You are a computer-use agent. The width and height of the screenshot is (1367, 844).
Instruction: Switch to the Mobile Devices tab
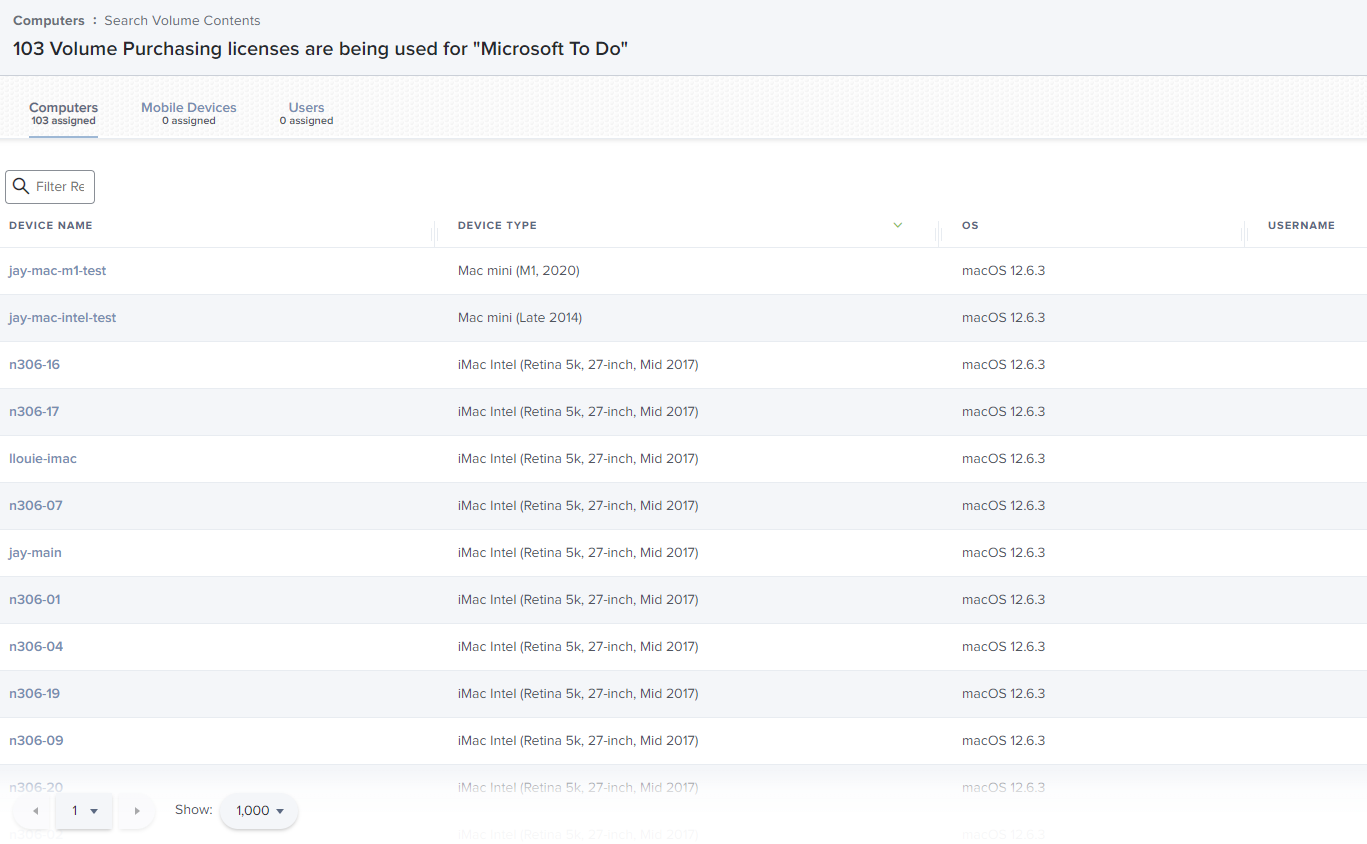coord(189,113)
